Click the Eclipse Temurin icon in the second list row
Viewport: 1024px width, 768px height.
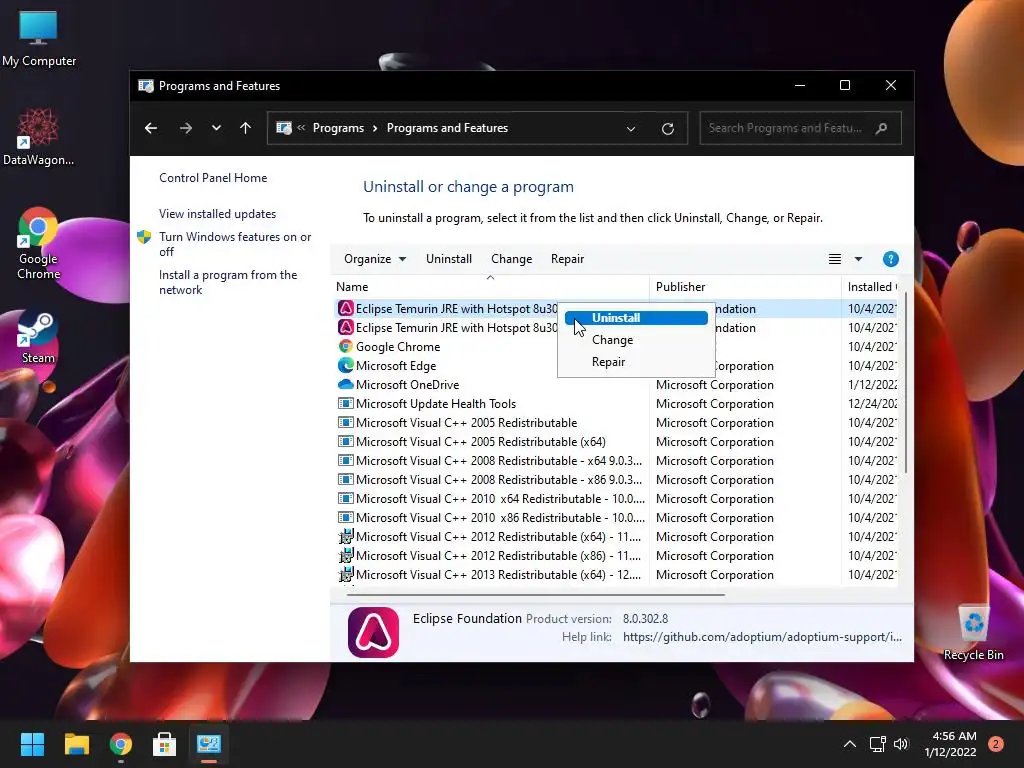[345, 327]
